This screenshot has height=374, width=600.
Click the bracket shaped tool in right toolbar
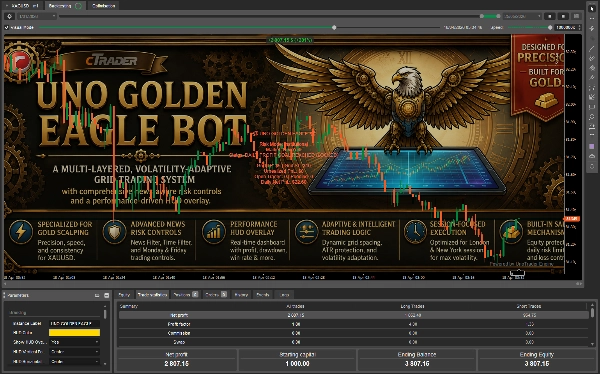pos(592,107)
